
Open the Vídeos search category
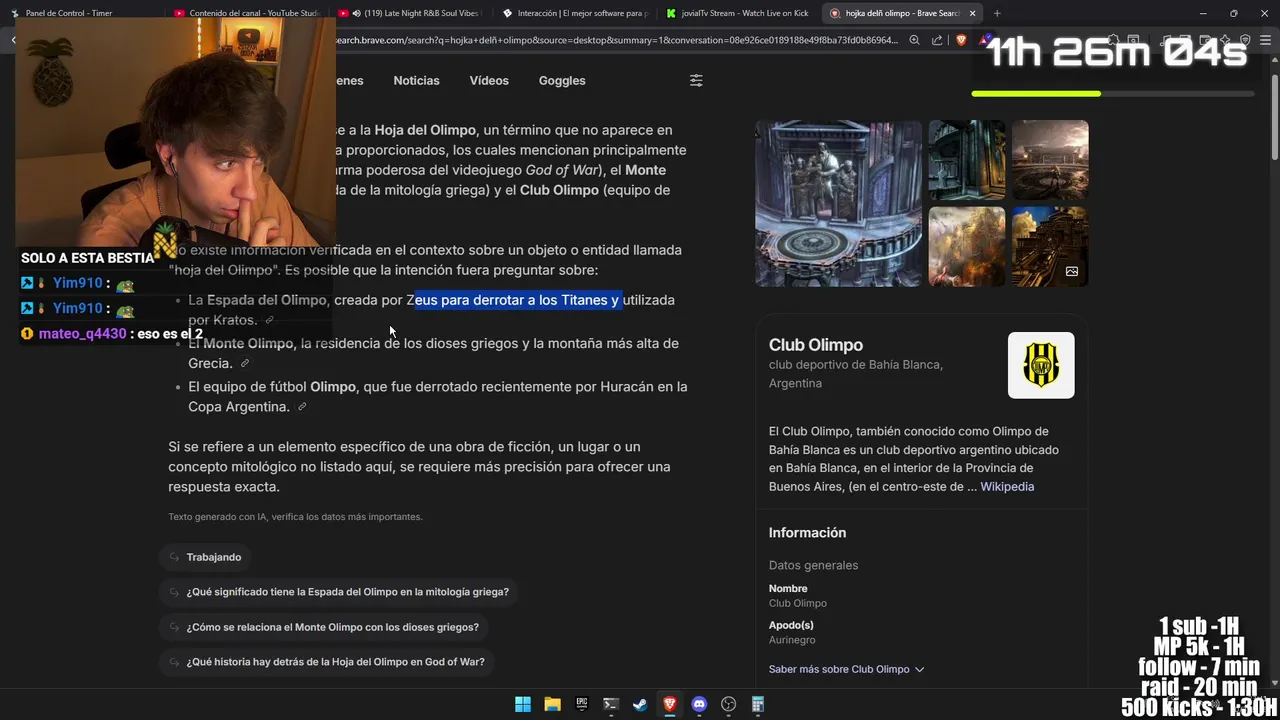(489, 81)
